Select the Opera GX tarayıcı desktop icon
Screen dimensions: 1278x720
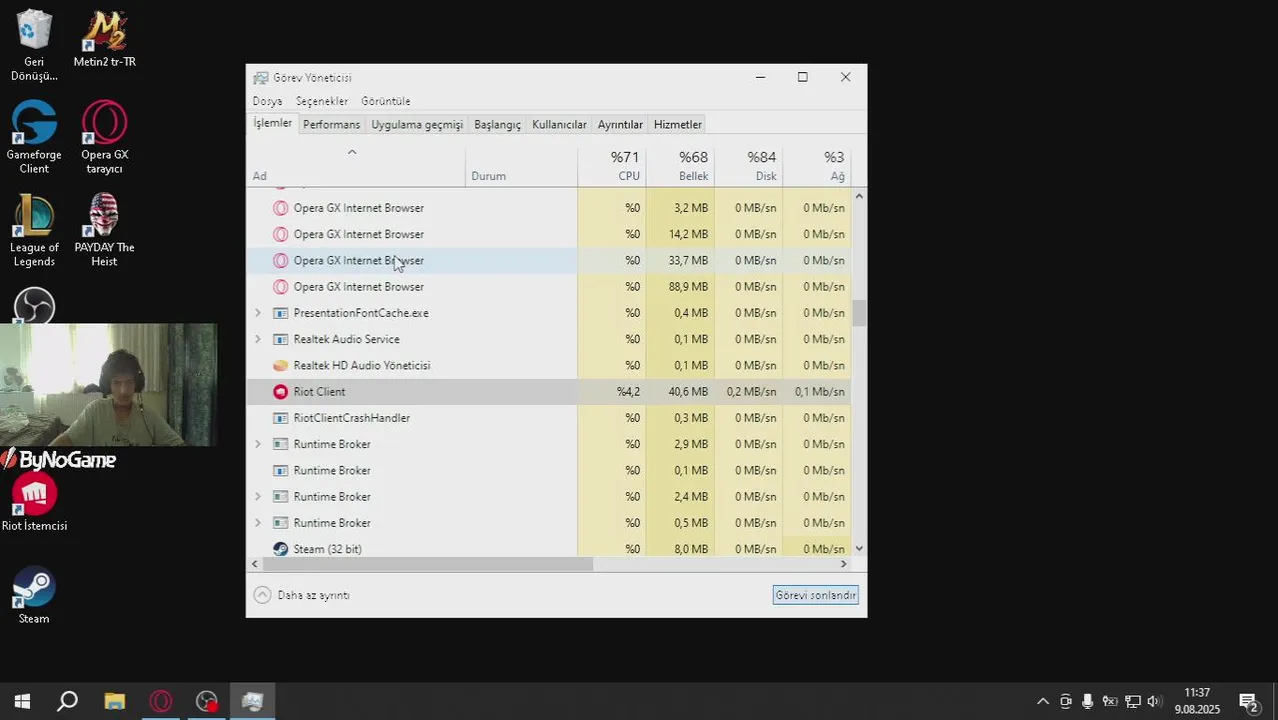(104, 138)
